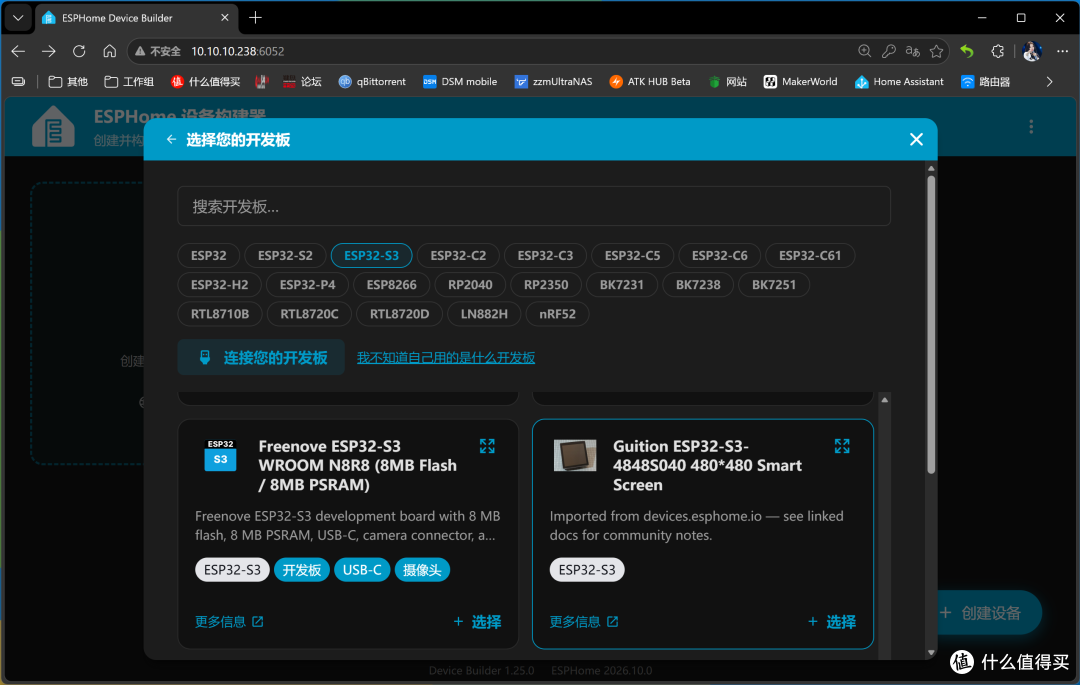
Task: Go back using the dialog's back arrow
Action: tap(172, 140)
